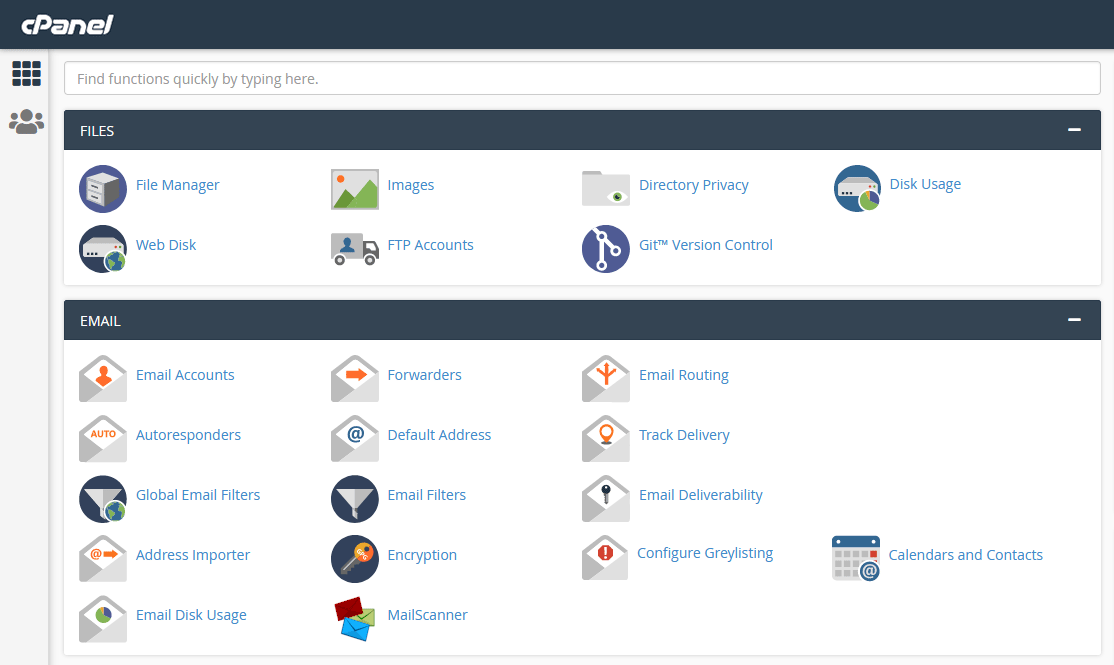Open the Configure Greylisting link

coord(704,553)
